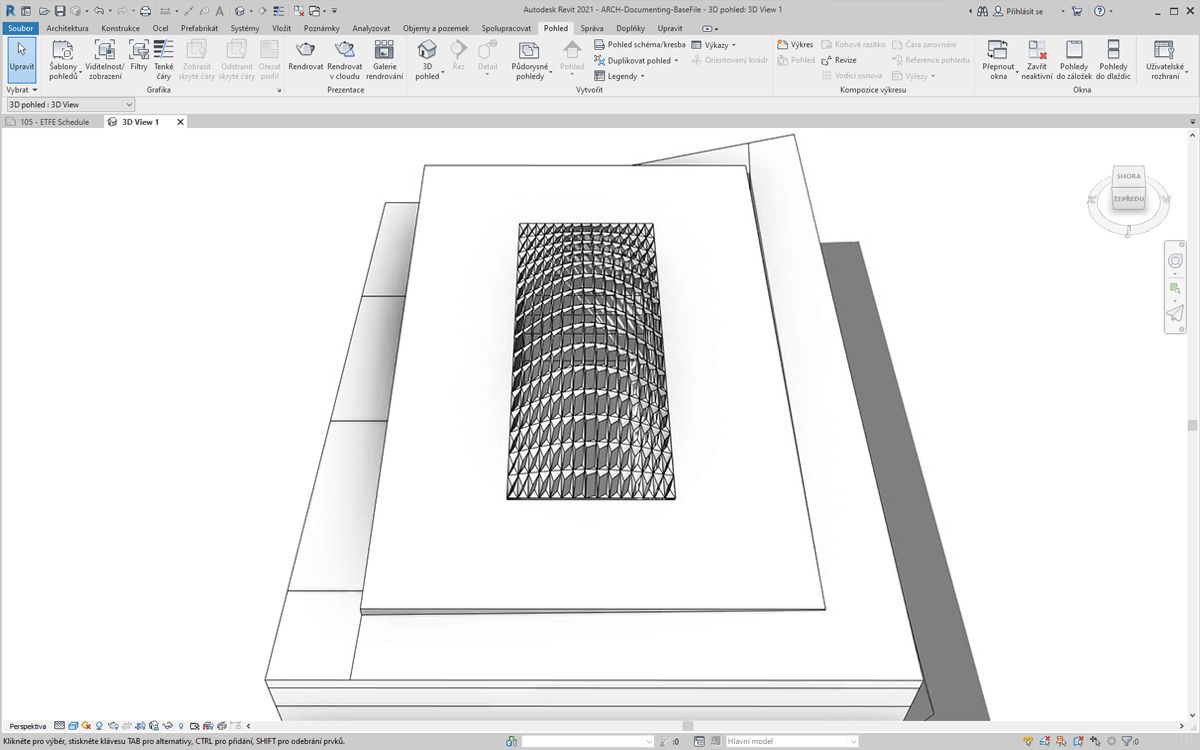Open the Help question mark icon
The image size is (1200, 750).
(x=1100, y=10)
